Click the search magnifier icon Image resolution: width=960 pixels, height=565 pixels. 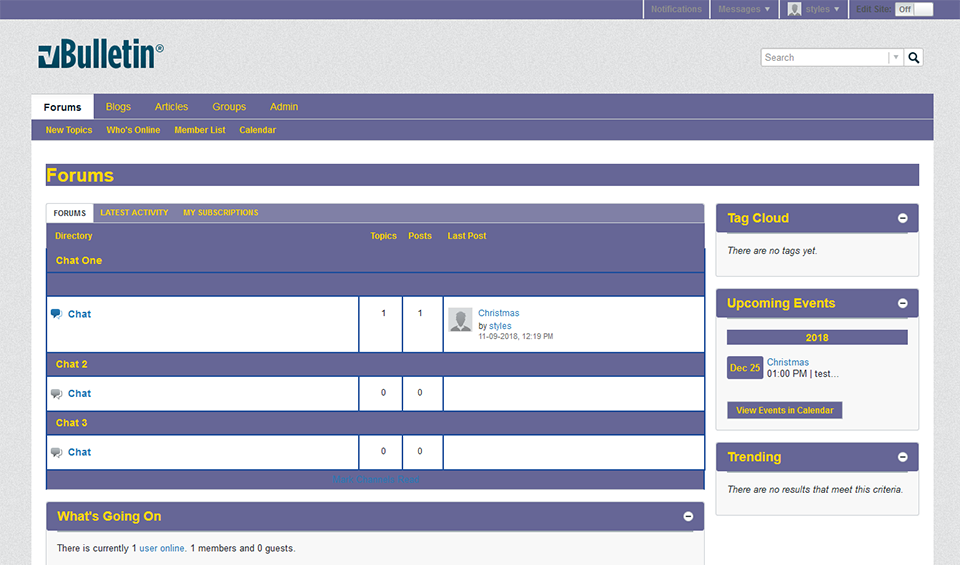point(913,58)
